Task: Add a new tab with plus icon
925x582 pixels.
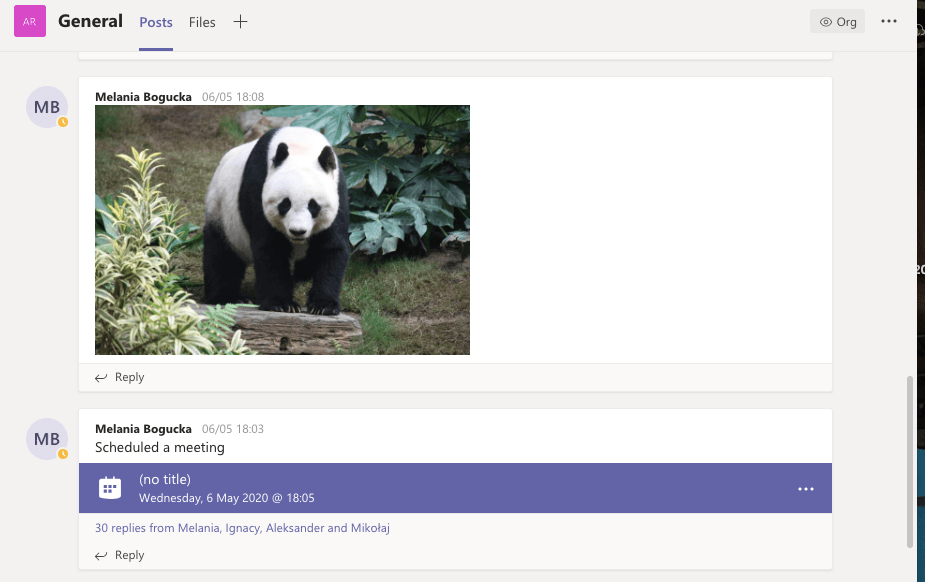Action: click(x=240, y=22)
